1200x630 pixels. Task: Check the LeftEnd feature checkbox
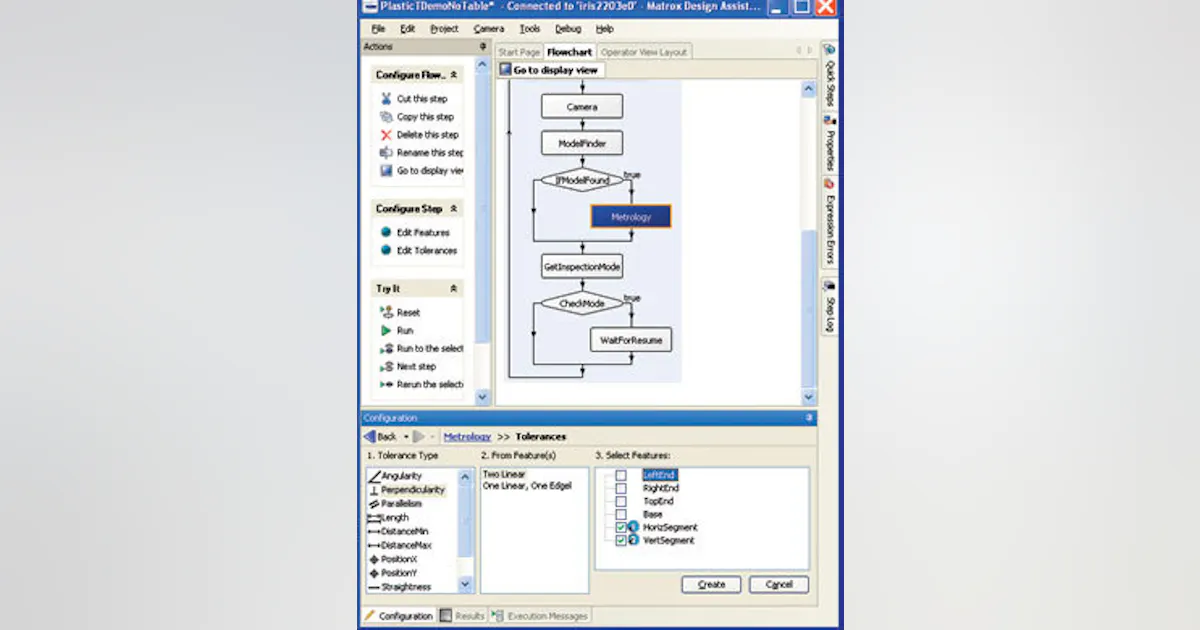[x=621, y=475]
